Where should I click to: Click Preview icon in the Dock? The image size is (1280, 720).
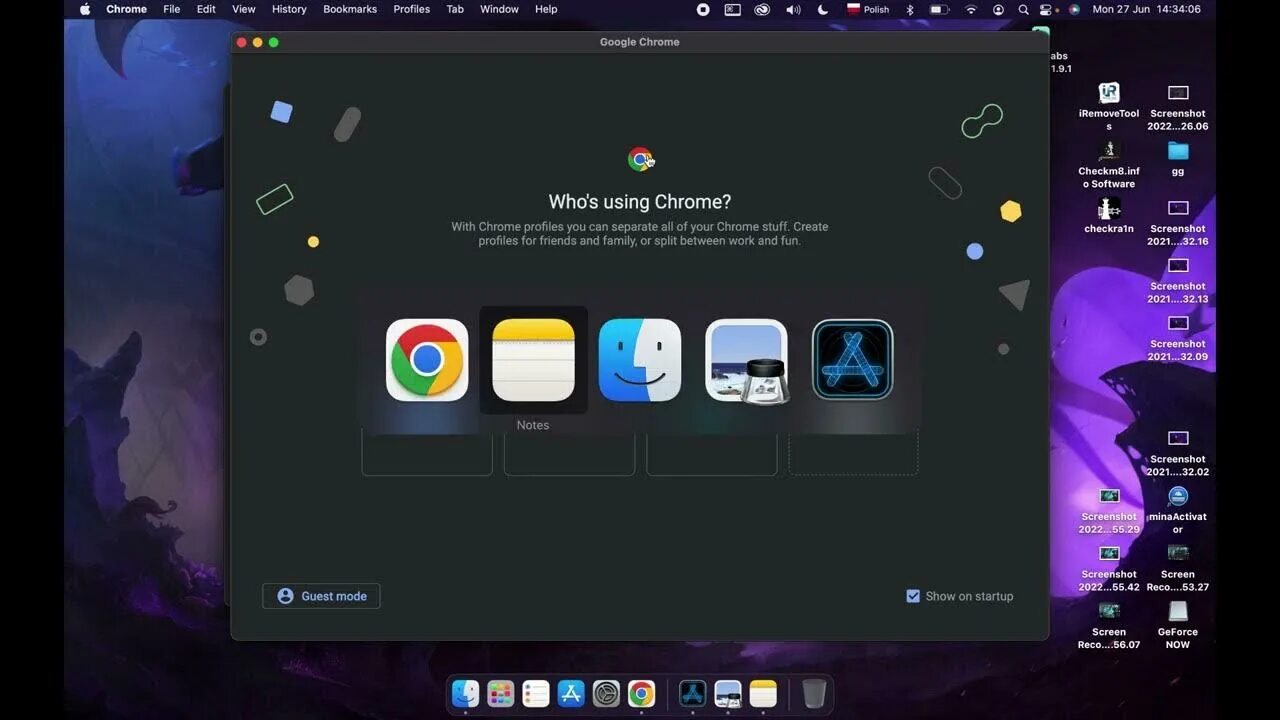[x=728, y=693]
